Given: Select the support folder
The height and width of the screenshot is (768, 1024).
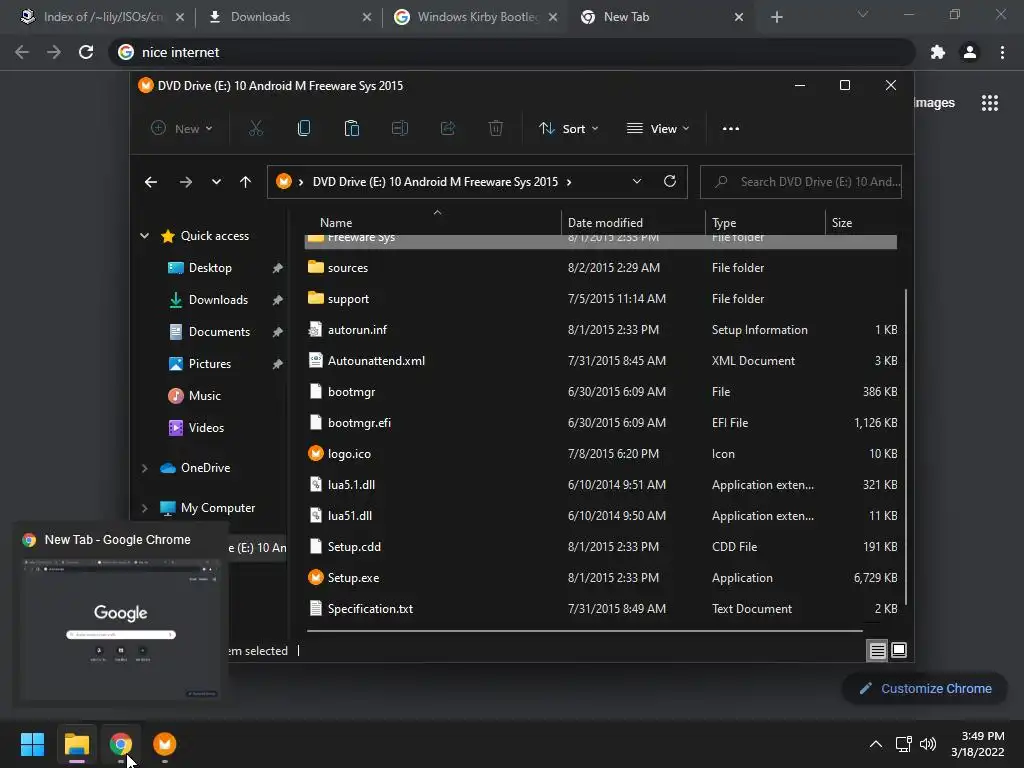Looking at the screenshot, I should point(601,298).
